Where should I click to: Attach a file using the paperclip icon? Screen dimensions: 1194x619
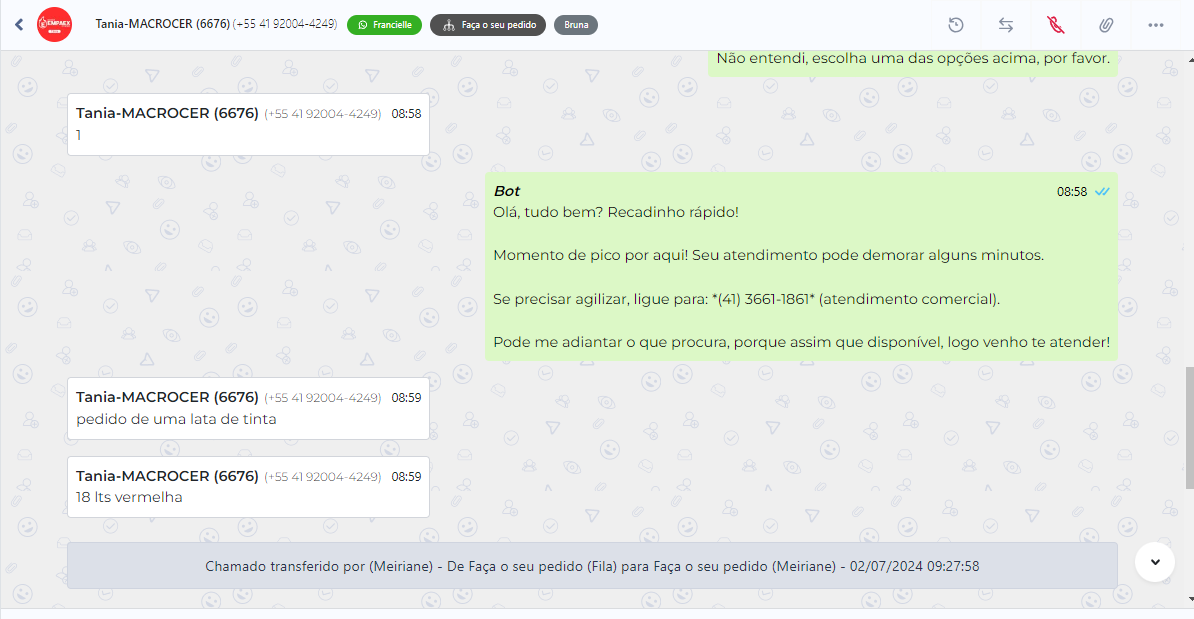(x=1105, y=25)
